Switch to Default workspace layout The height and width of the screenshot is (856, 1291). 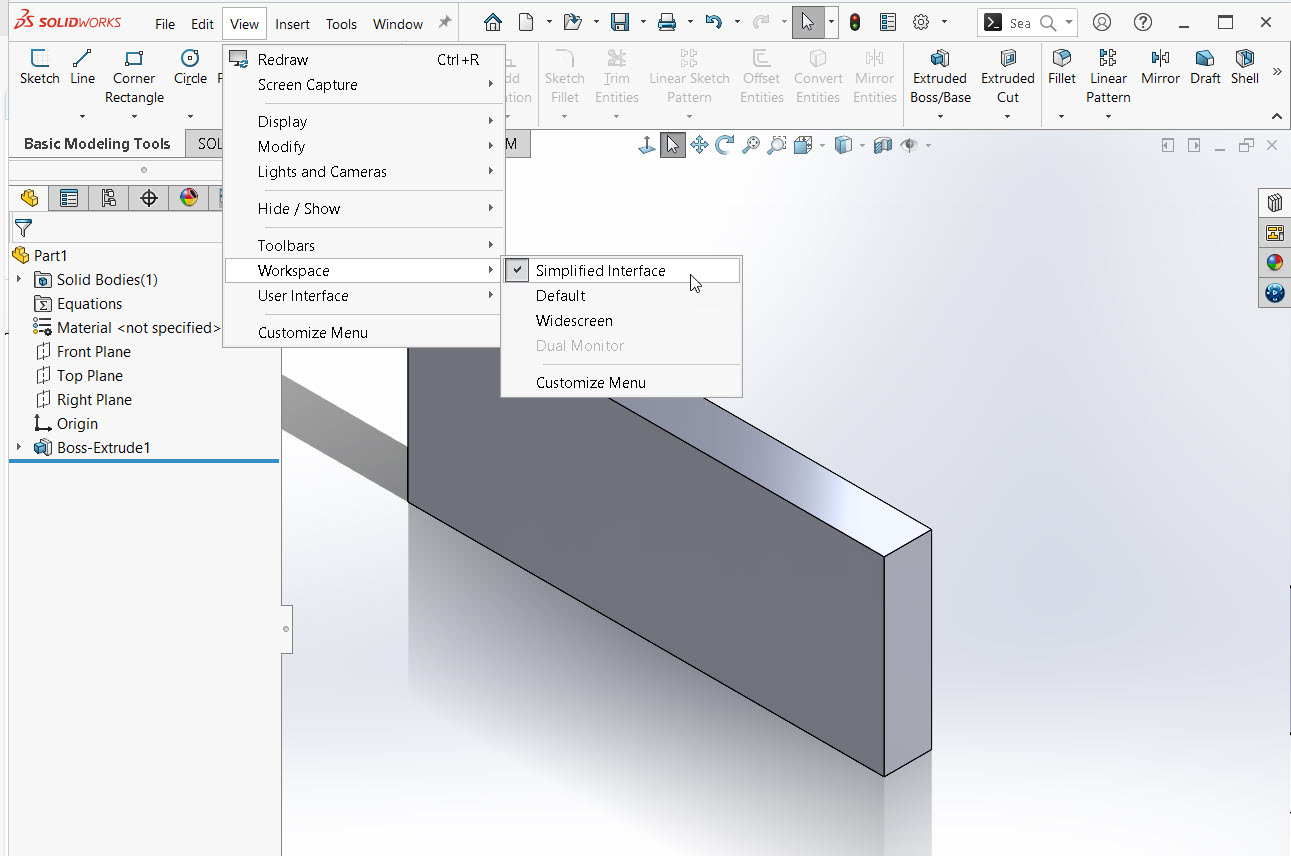tap(560, 295)
